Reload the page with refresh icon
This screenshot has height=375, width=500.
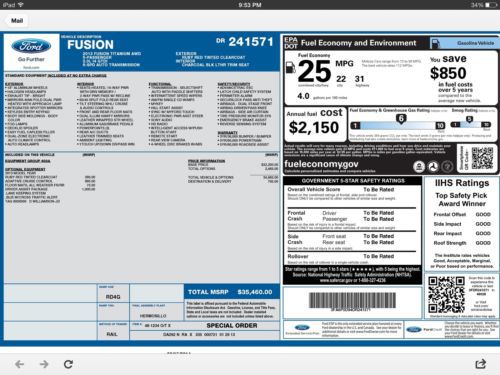(x=68, y=364)
